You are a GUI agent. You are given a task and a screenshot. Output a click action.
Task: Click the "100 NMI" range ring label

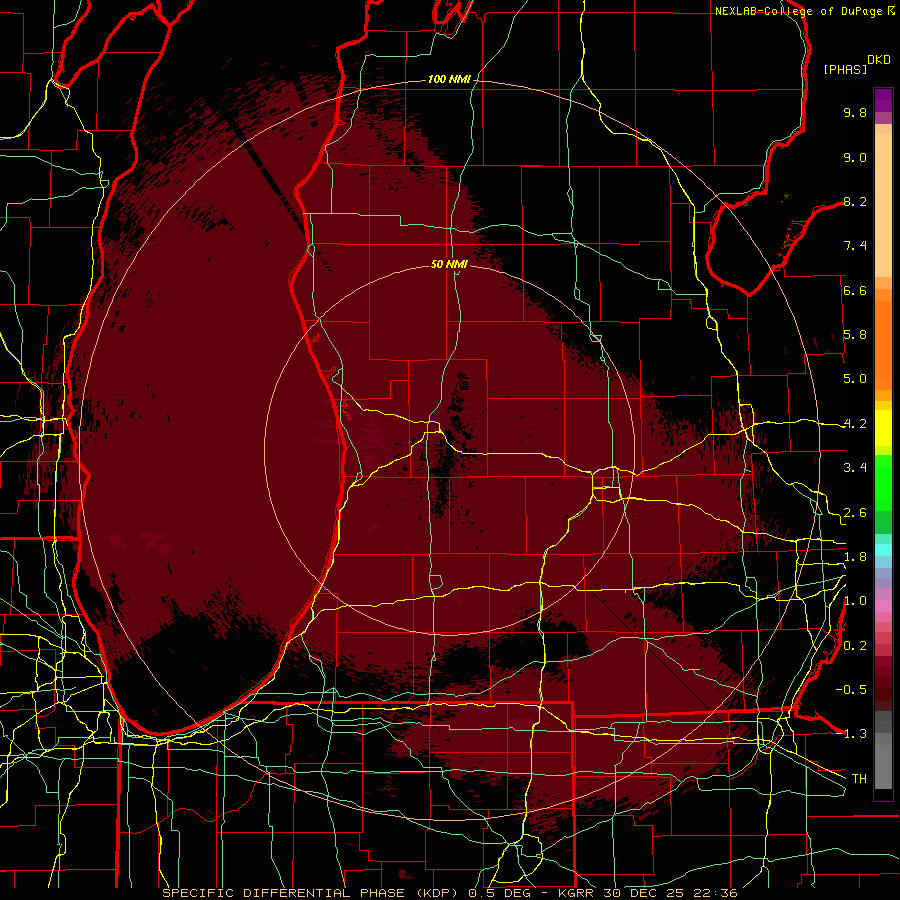449,79
